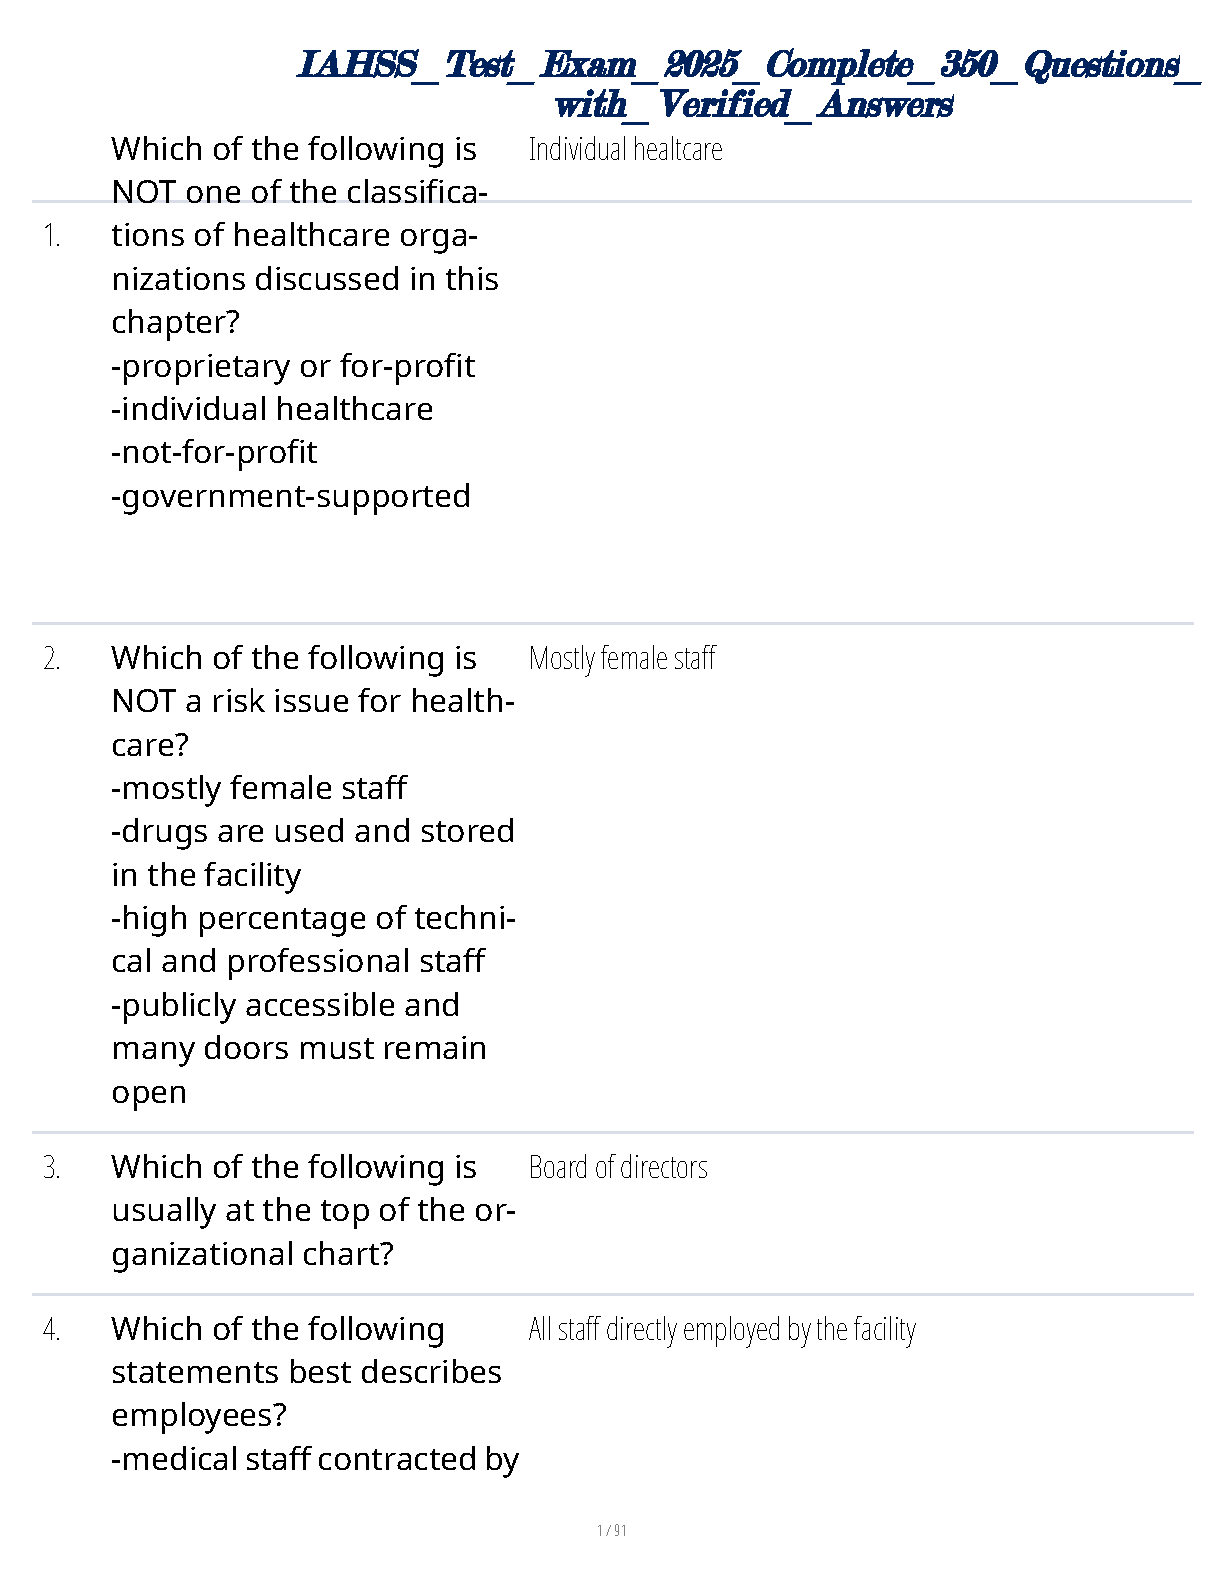1224x1584 pixels.
Task: Select question number 4 marker
Action: click(52, 1330)
